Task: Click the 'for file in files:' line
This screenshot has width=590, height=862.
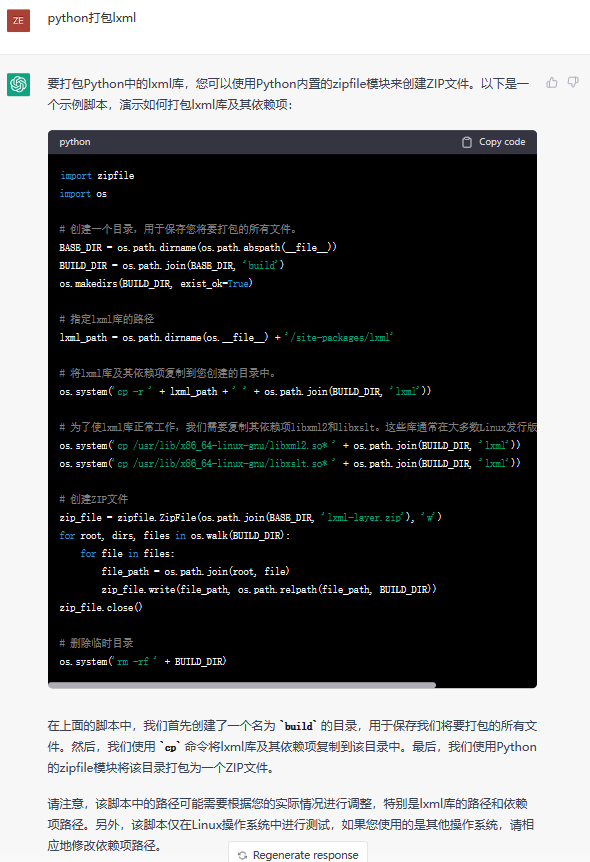Action: coord(127,554)
